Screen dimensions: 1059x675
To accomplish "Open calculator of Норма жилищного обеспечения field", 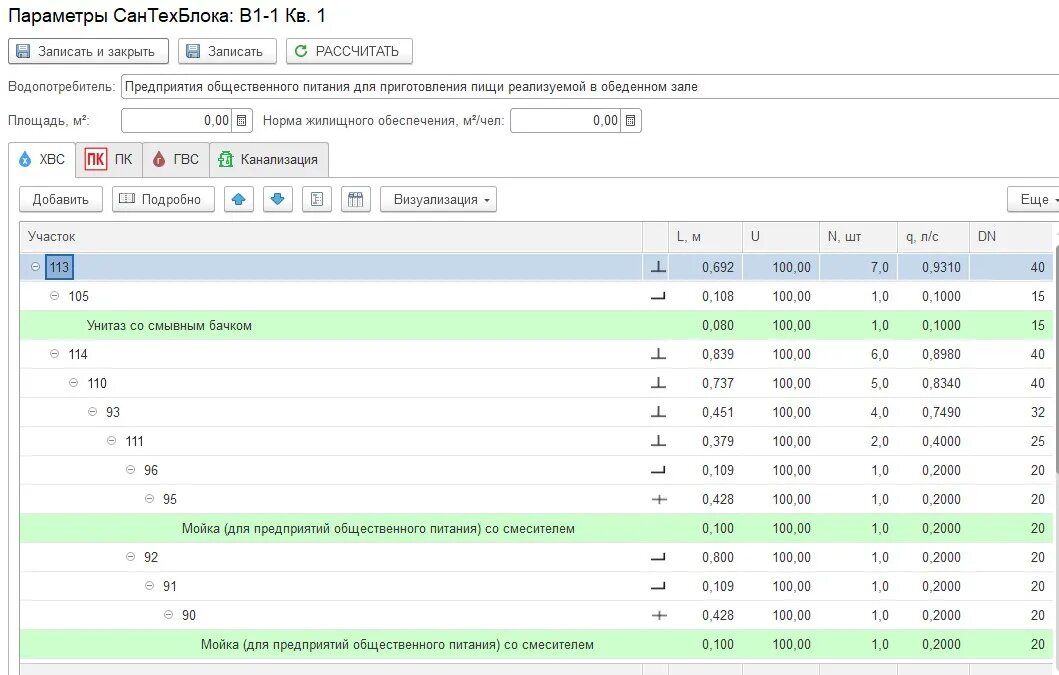I will (631, 121).
